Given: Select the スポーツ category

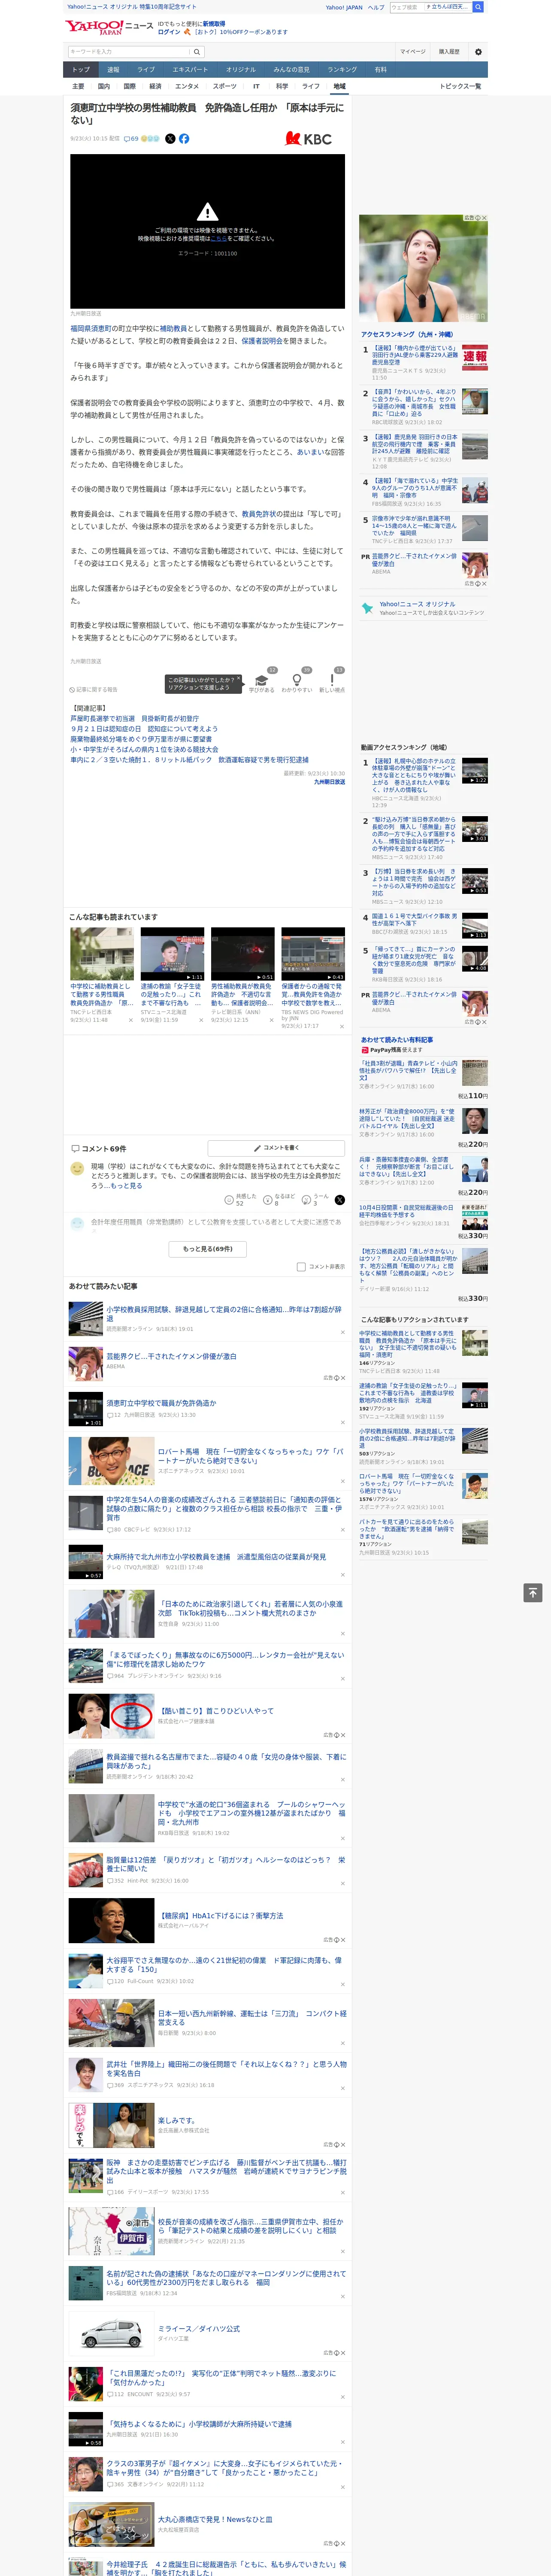Looking at the screenshot, I should pos(225,86).
